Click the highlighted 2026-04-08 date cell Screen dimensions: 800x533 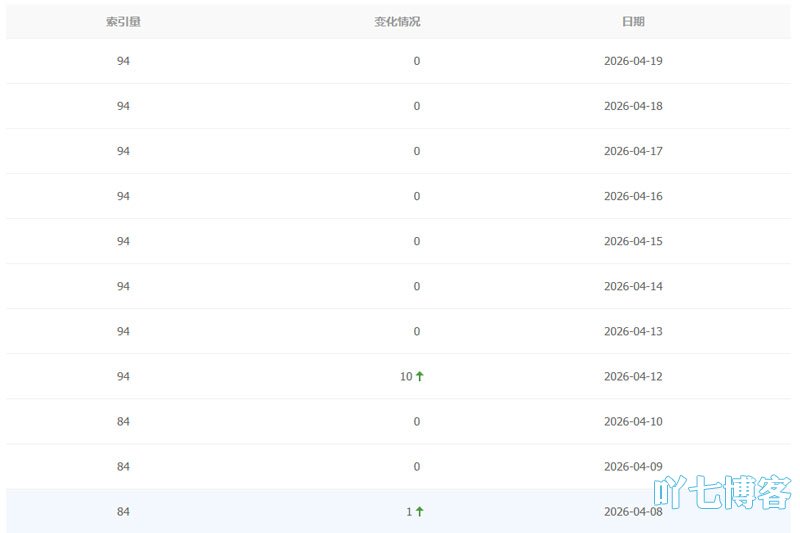(633, 511)
